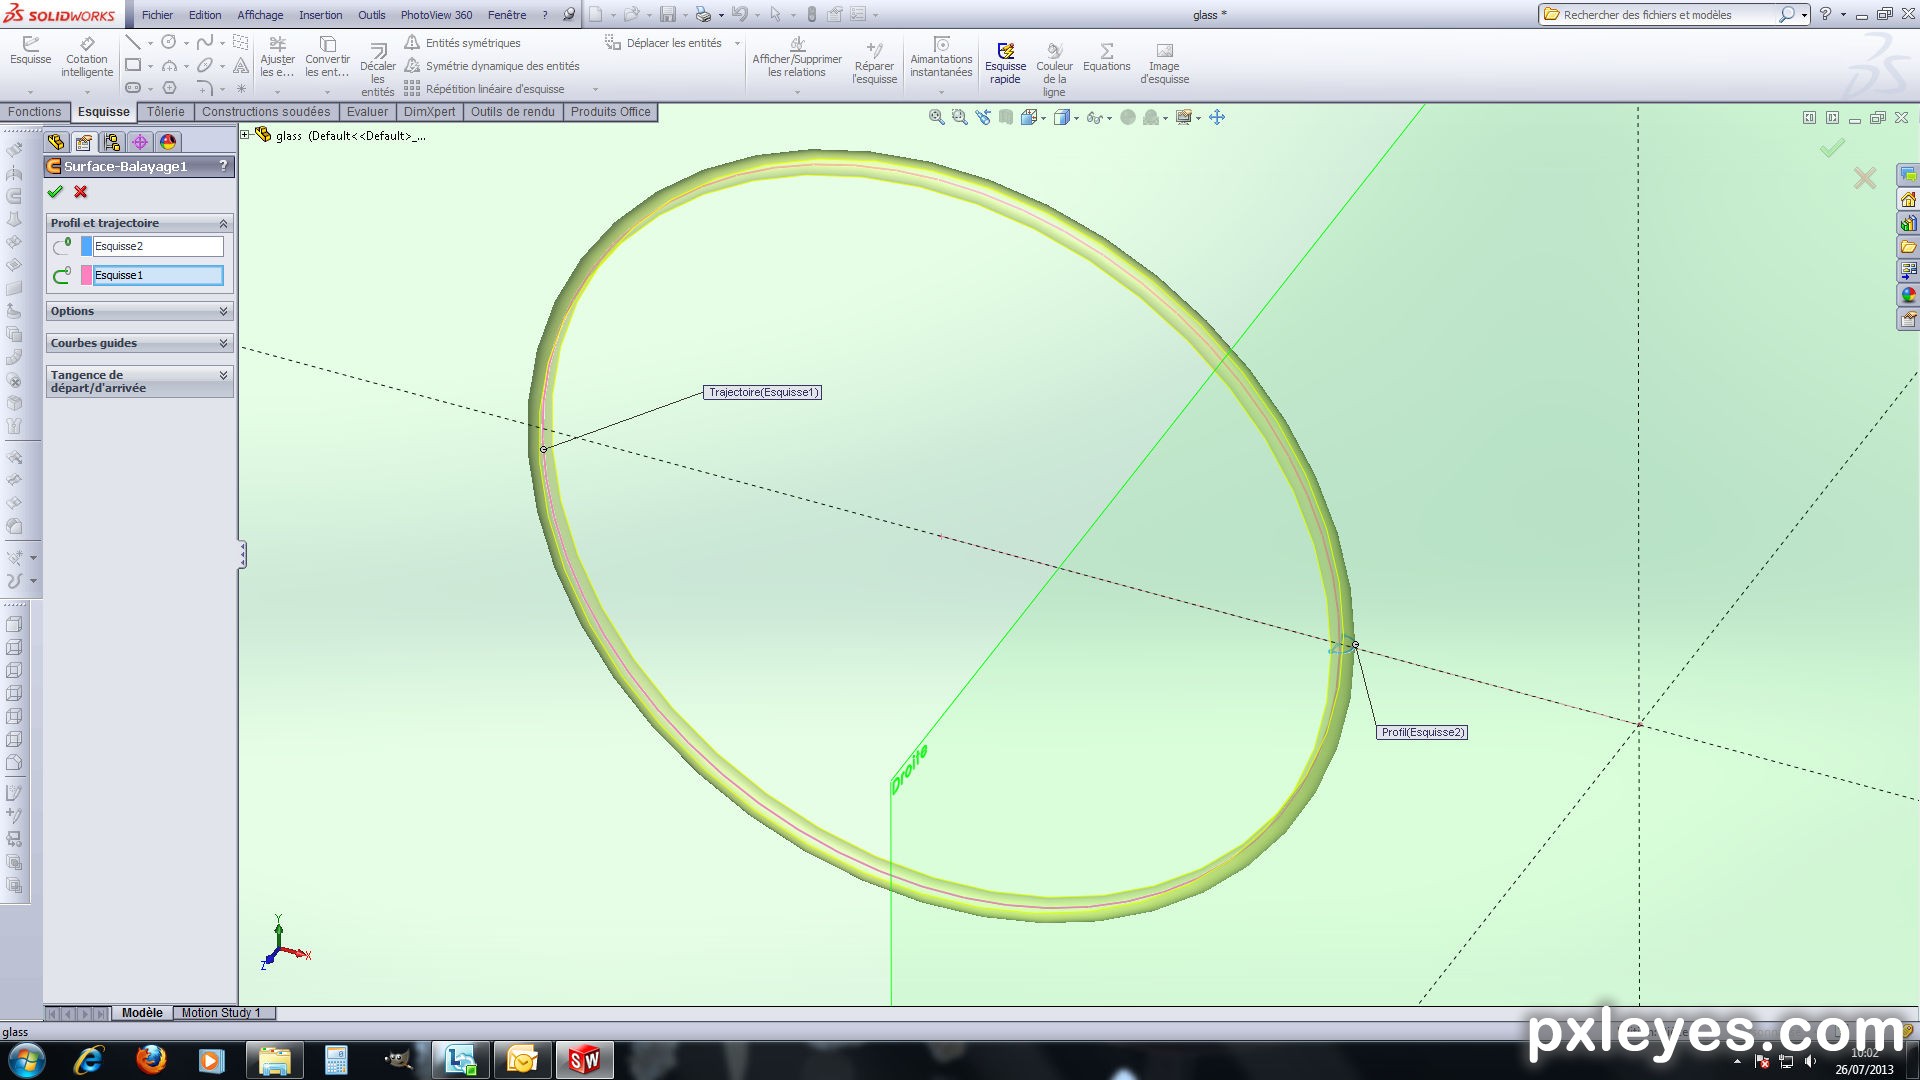The height and width of the screenshot is (1080, 1920).
Task: Click Previous View icon in view toolbar
Action: [x=983, y=117]
